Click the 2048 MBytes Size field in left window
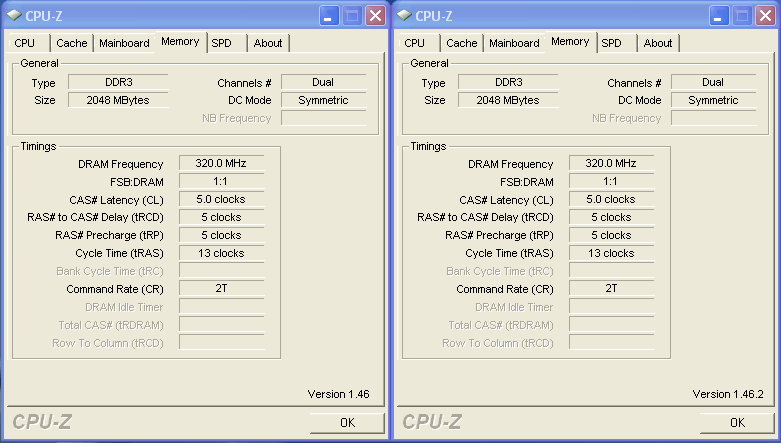Screen dimensions: 781x443 pyautogui.click(x=118, y=100)
